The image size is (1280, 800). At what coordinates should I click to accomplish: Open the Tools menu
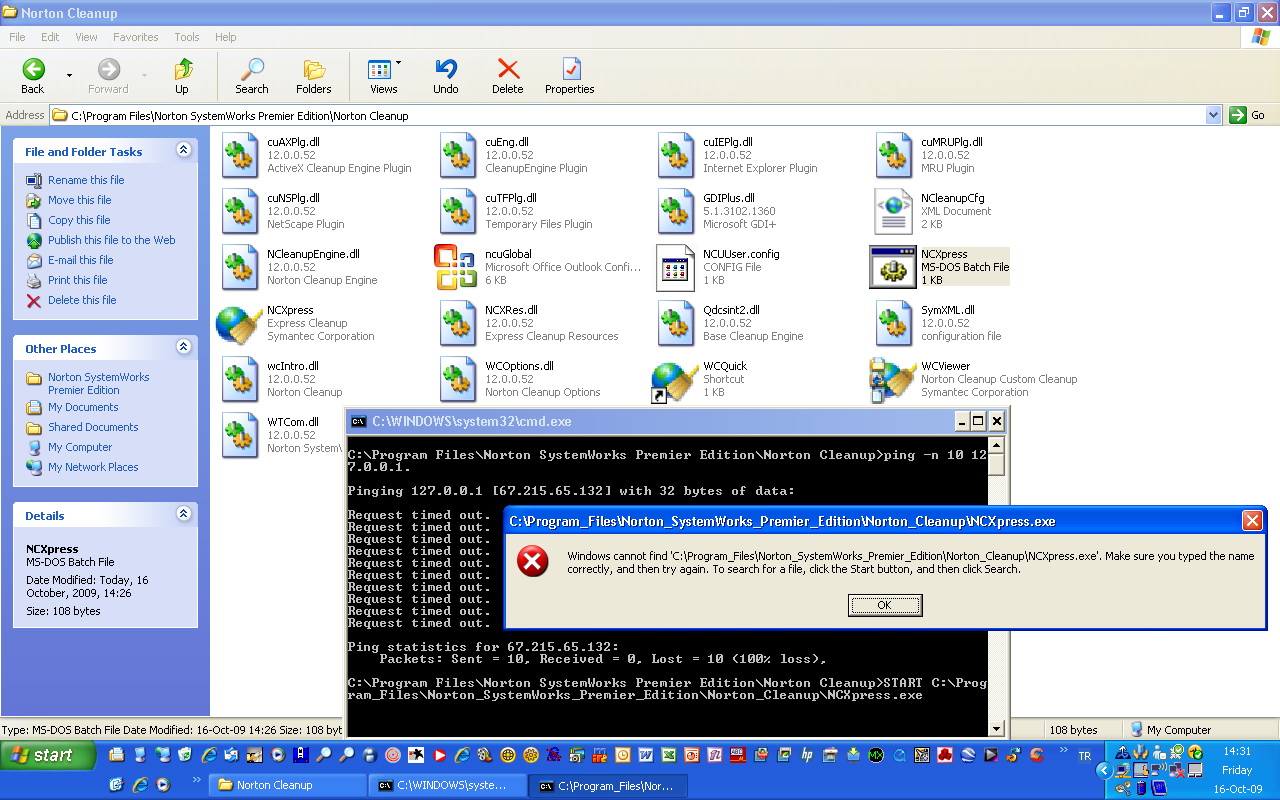pyautogui.click(x=187, y=37)
